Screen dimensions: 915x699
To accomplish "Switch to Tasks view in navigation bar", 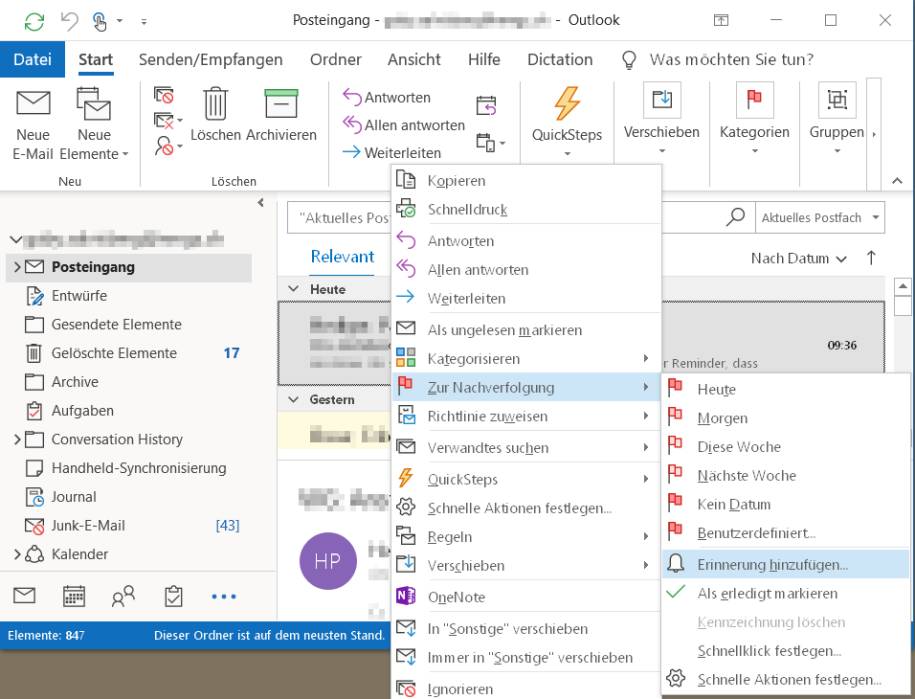I will pyautogui.click(x=173, y=596).
